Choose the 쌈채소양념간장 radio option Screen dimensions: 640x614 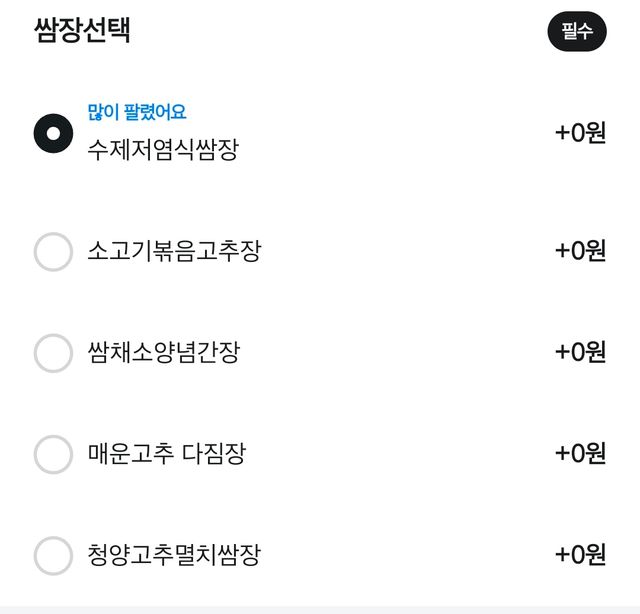(53, 353)
